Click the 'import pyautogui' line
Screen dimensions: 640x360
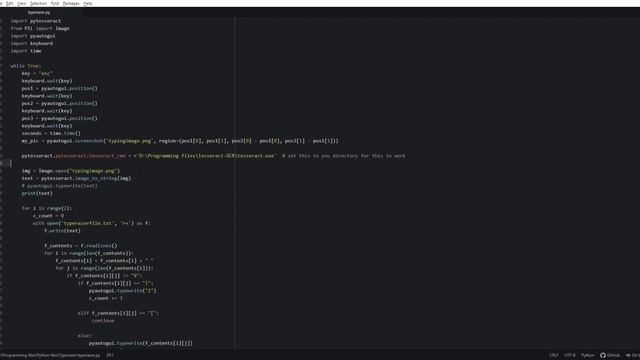(x=33, y=36)
